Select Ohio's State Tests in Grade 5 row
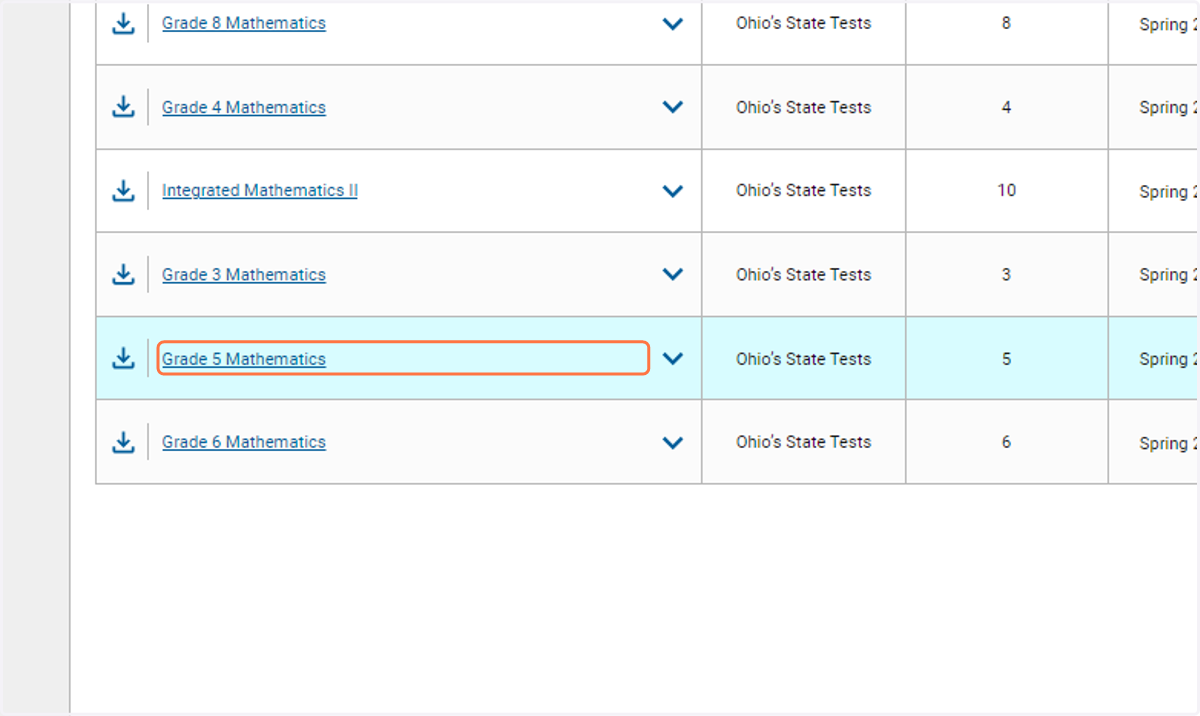The height and width of the screenshot is (716, 1200). 804,358
